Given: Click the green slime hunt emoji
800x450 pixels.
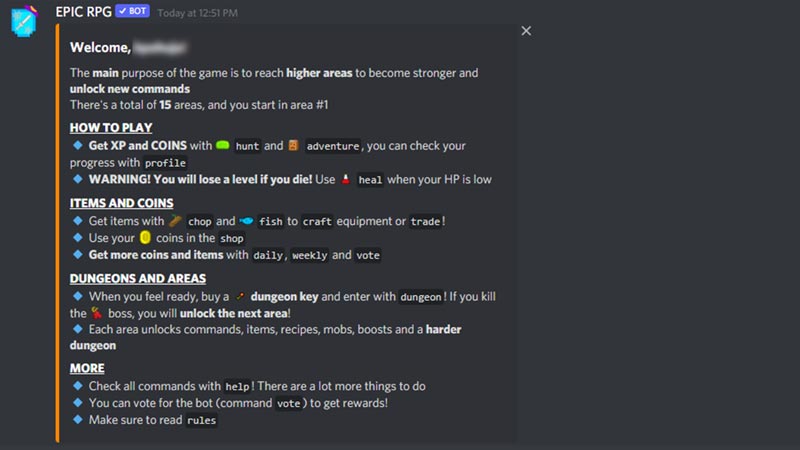Looking at the screenshot, I should [x=222, y=145].
